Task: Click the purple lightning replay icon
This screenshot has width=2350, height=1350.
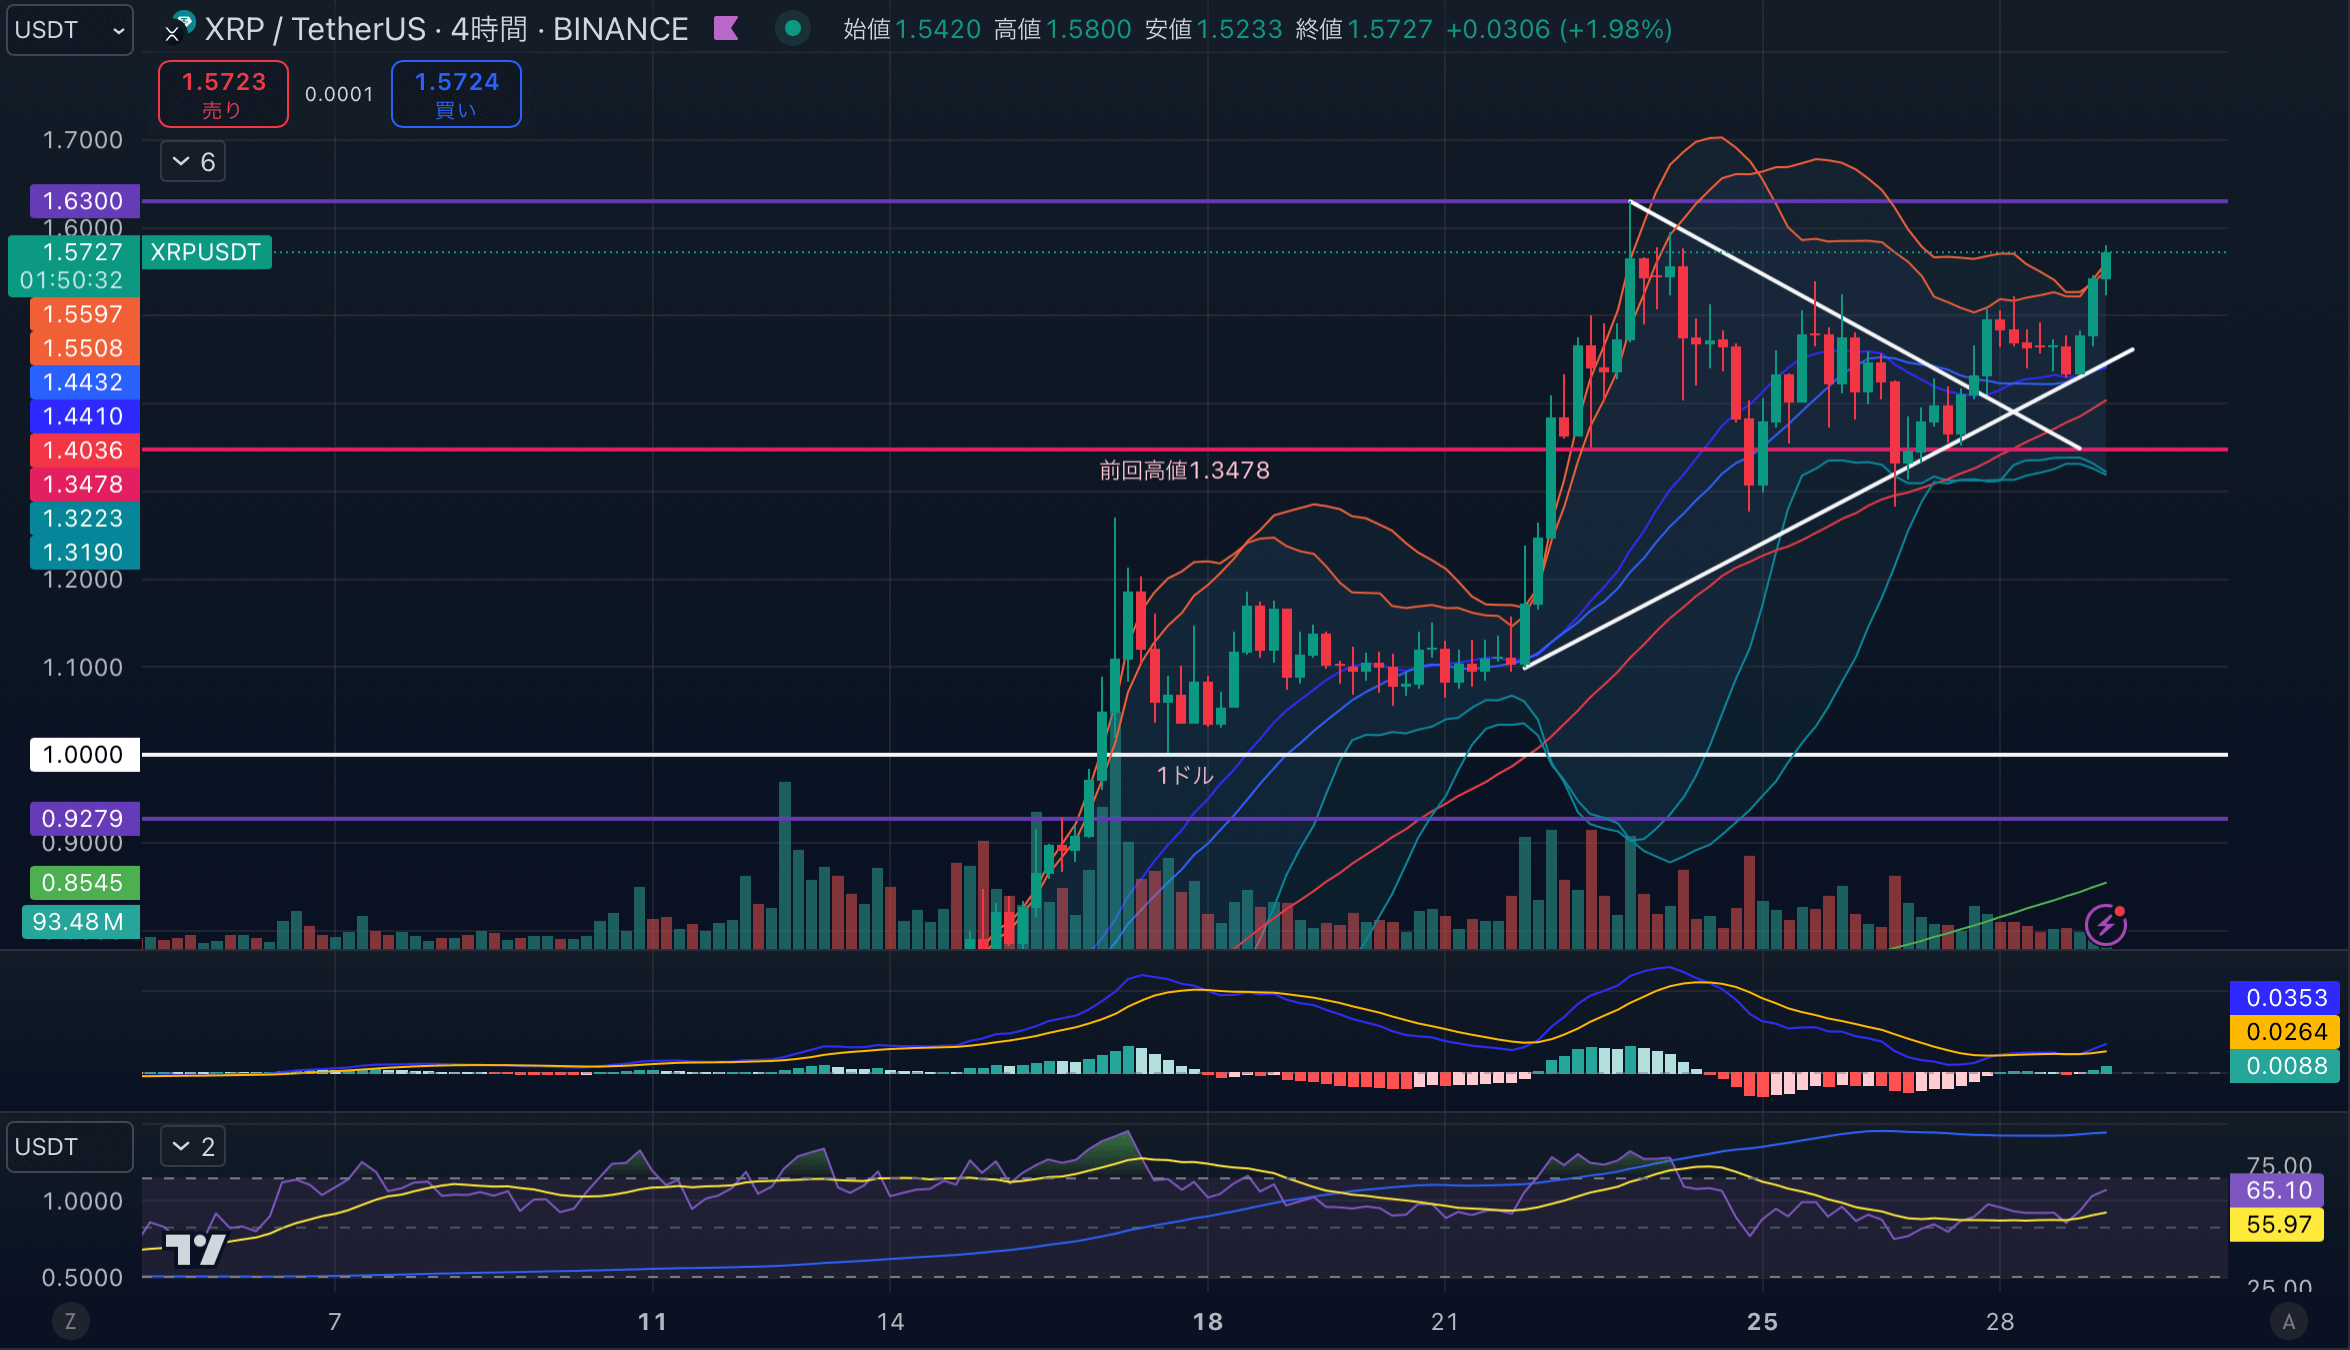Action: click(2105, 925)
